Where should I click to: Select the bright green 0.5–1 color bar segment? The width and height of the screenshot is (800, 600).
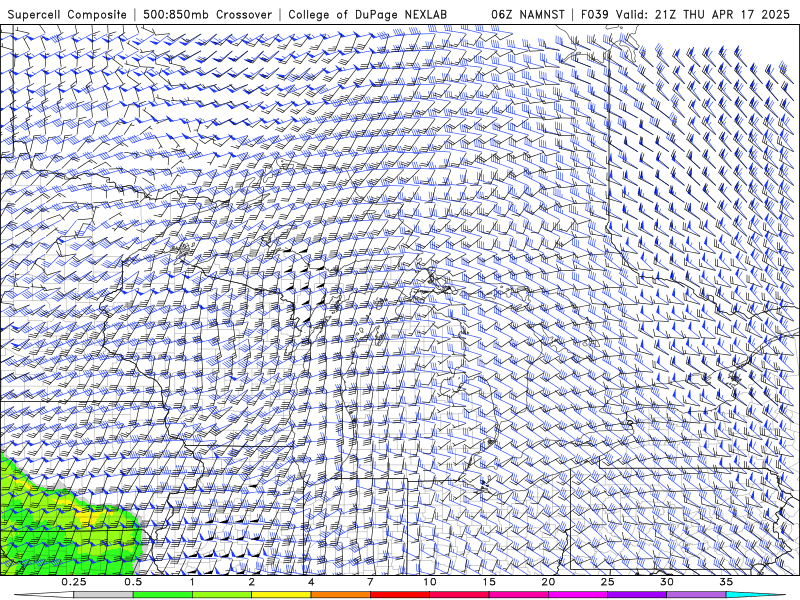(162, 595)
